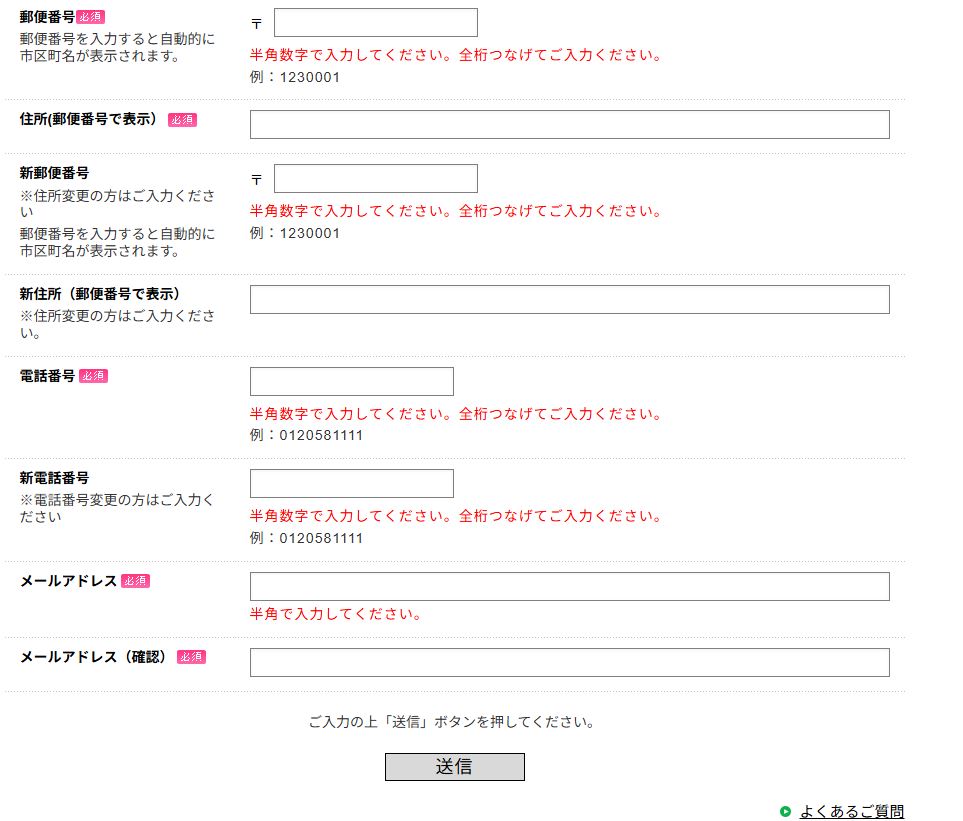The width and height of the screenshot is (963, 821).
Task: Click into the 新電話番号 input field
Action: 351,484
